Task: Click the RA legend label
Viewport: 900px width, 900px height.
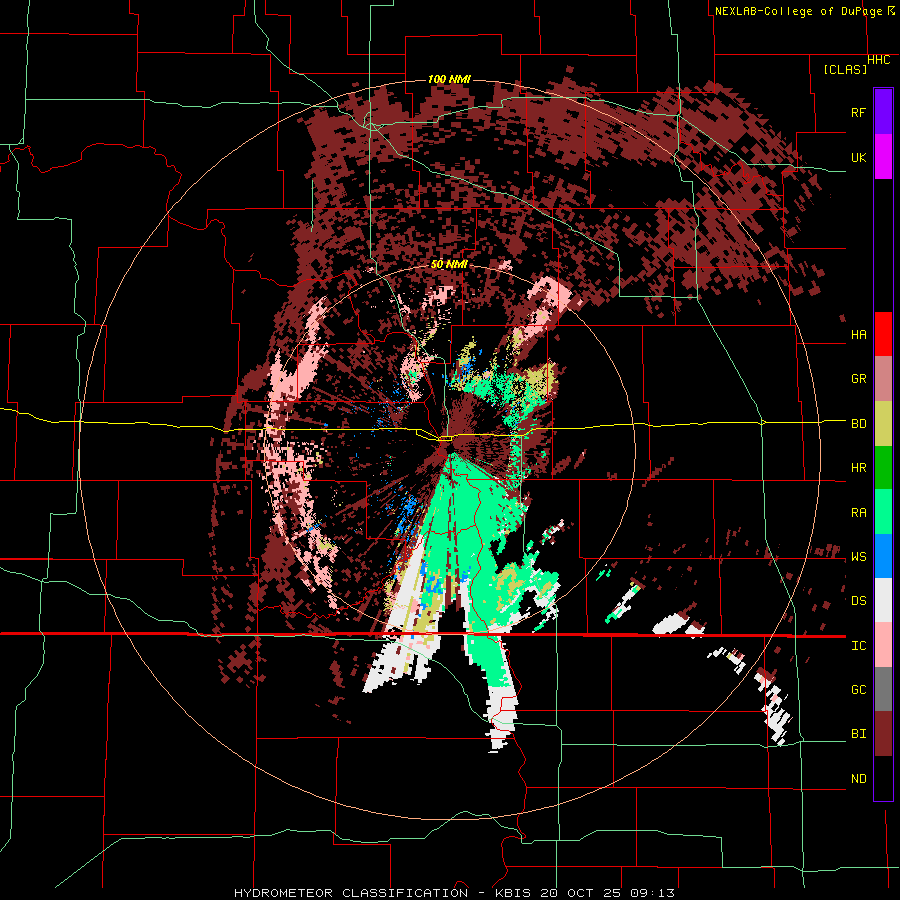Action: click(859, 513)
